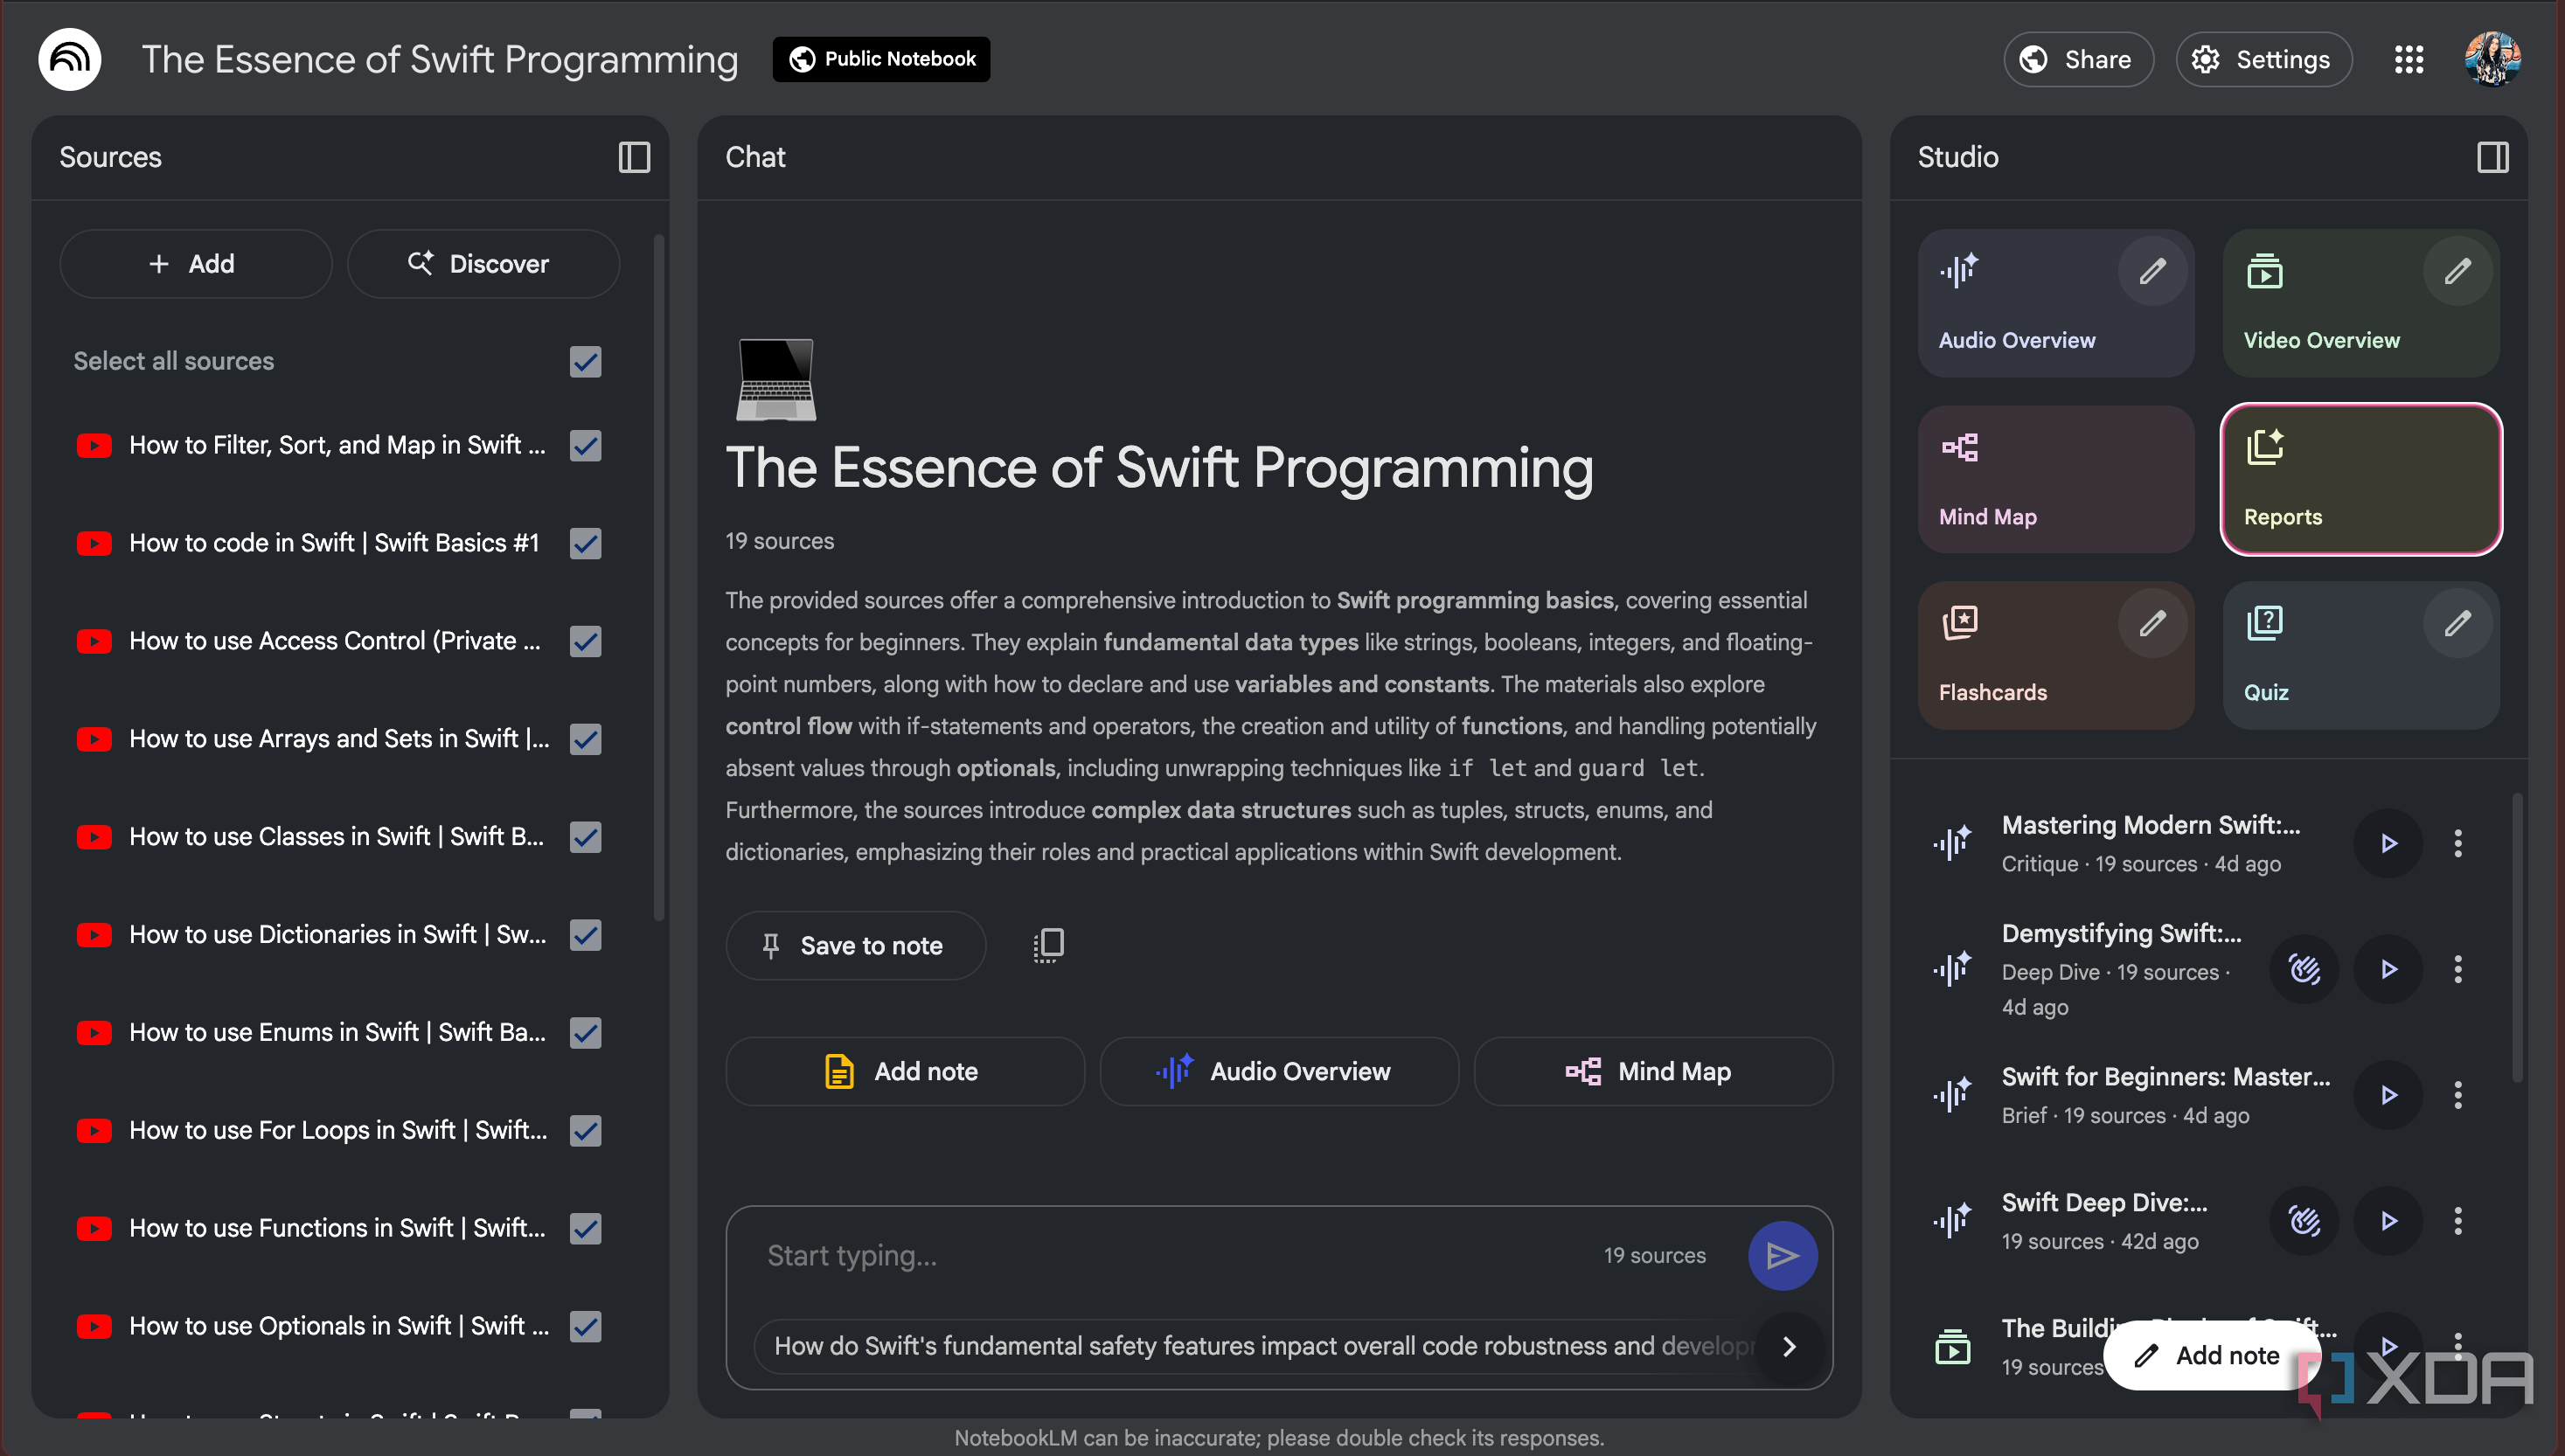This screenshot has width=2565, height=1456.
Task: Edit Video Overview pencil icon
Action: tap(2457, 271)
